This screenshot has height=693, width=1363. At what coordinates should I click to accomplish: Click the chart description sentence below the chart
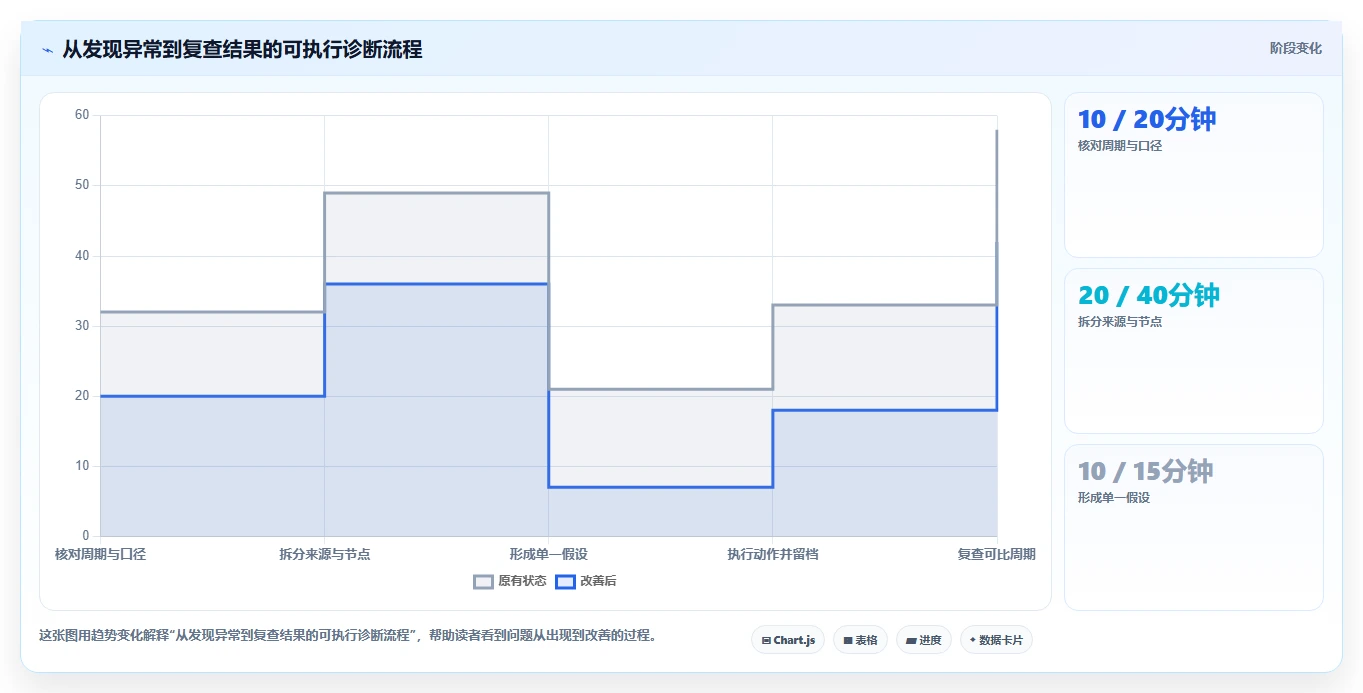pyautogui.click(x=348, y=635)
